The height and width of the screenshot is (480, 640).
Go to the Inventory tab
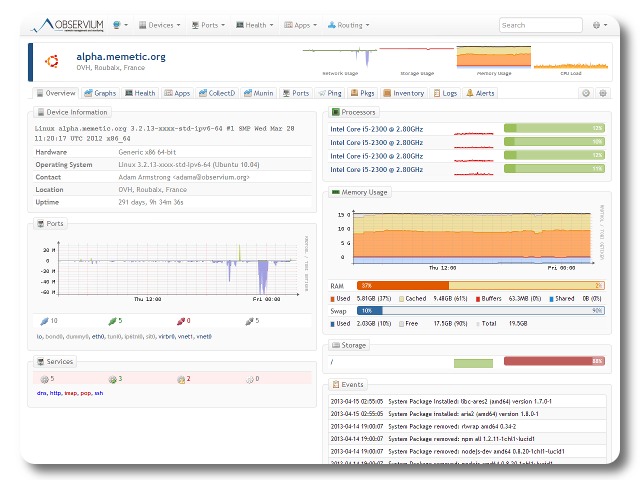pyautogui.click(x=403, y=93)
